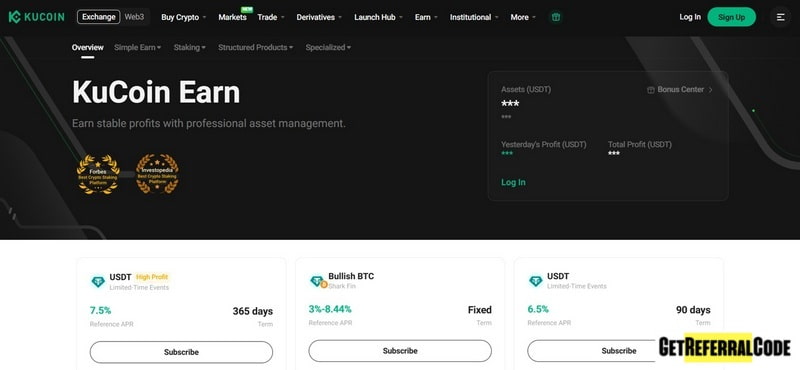
Task: Click the 7.5% reference APR value
Action: click(x=101, y=310)
